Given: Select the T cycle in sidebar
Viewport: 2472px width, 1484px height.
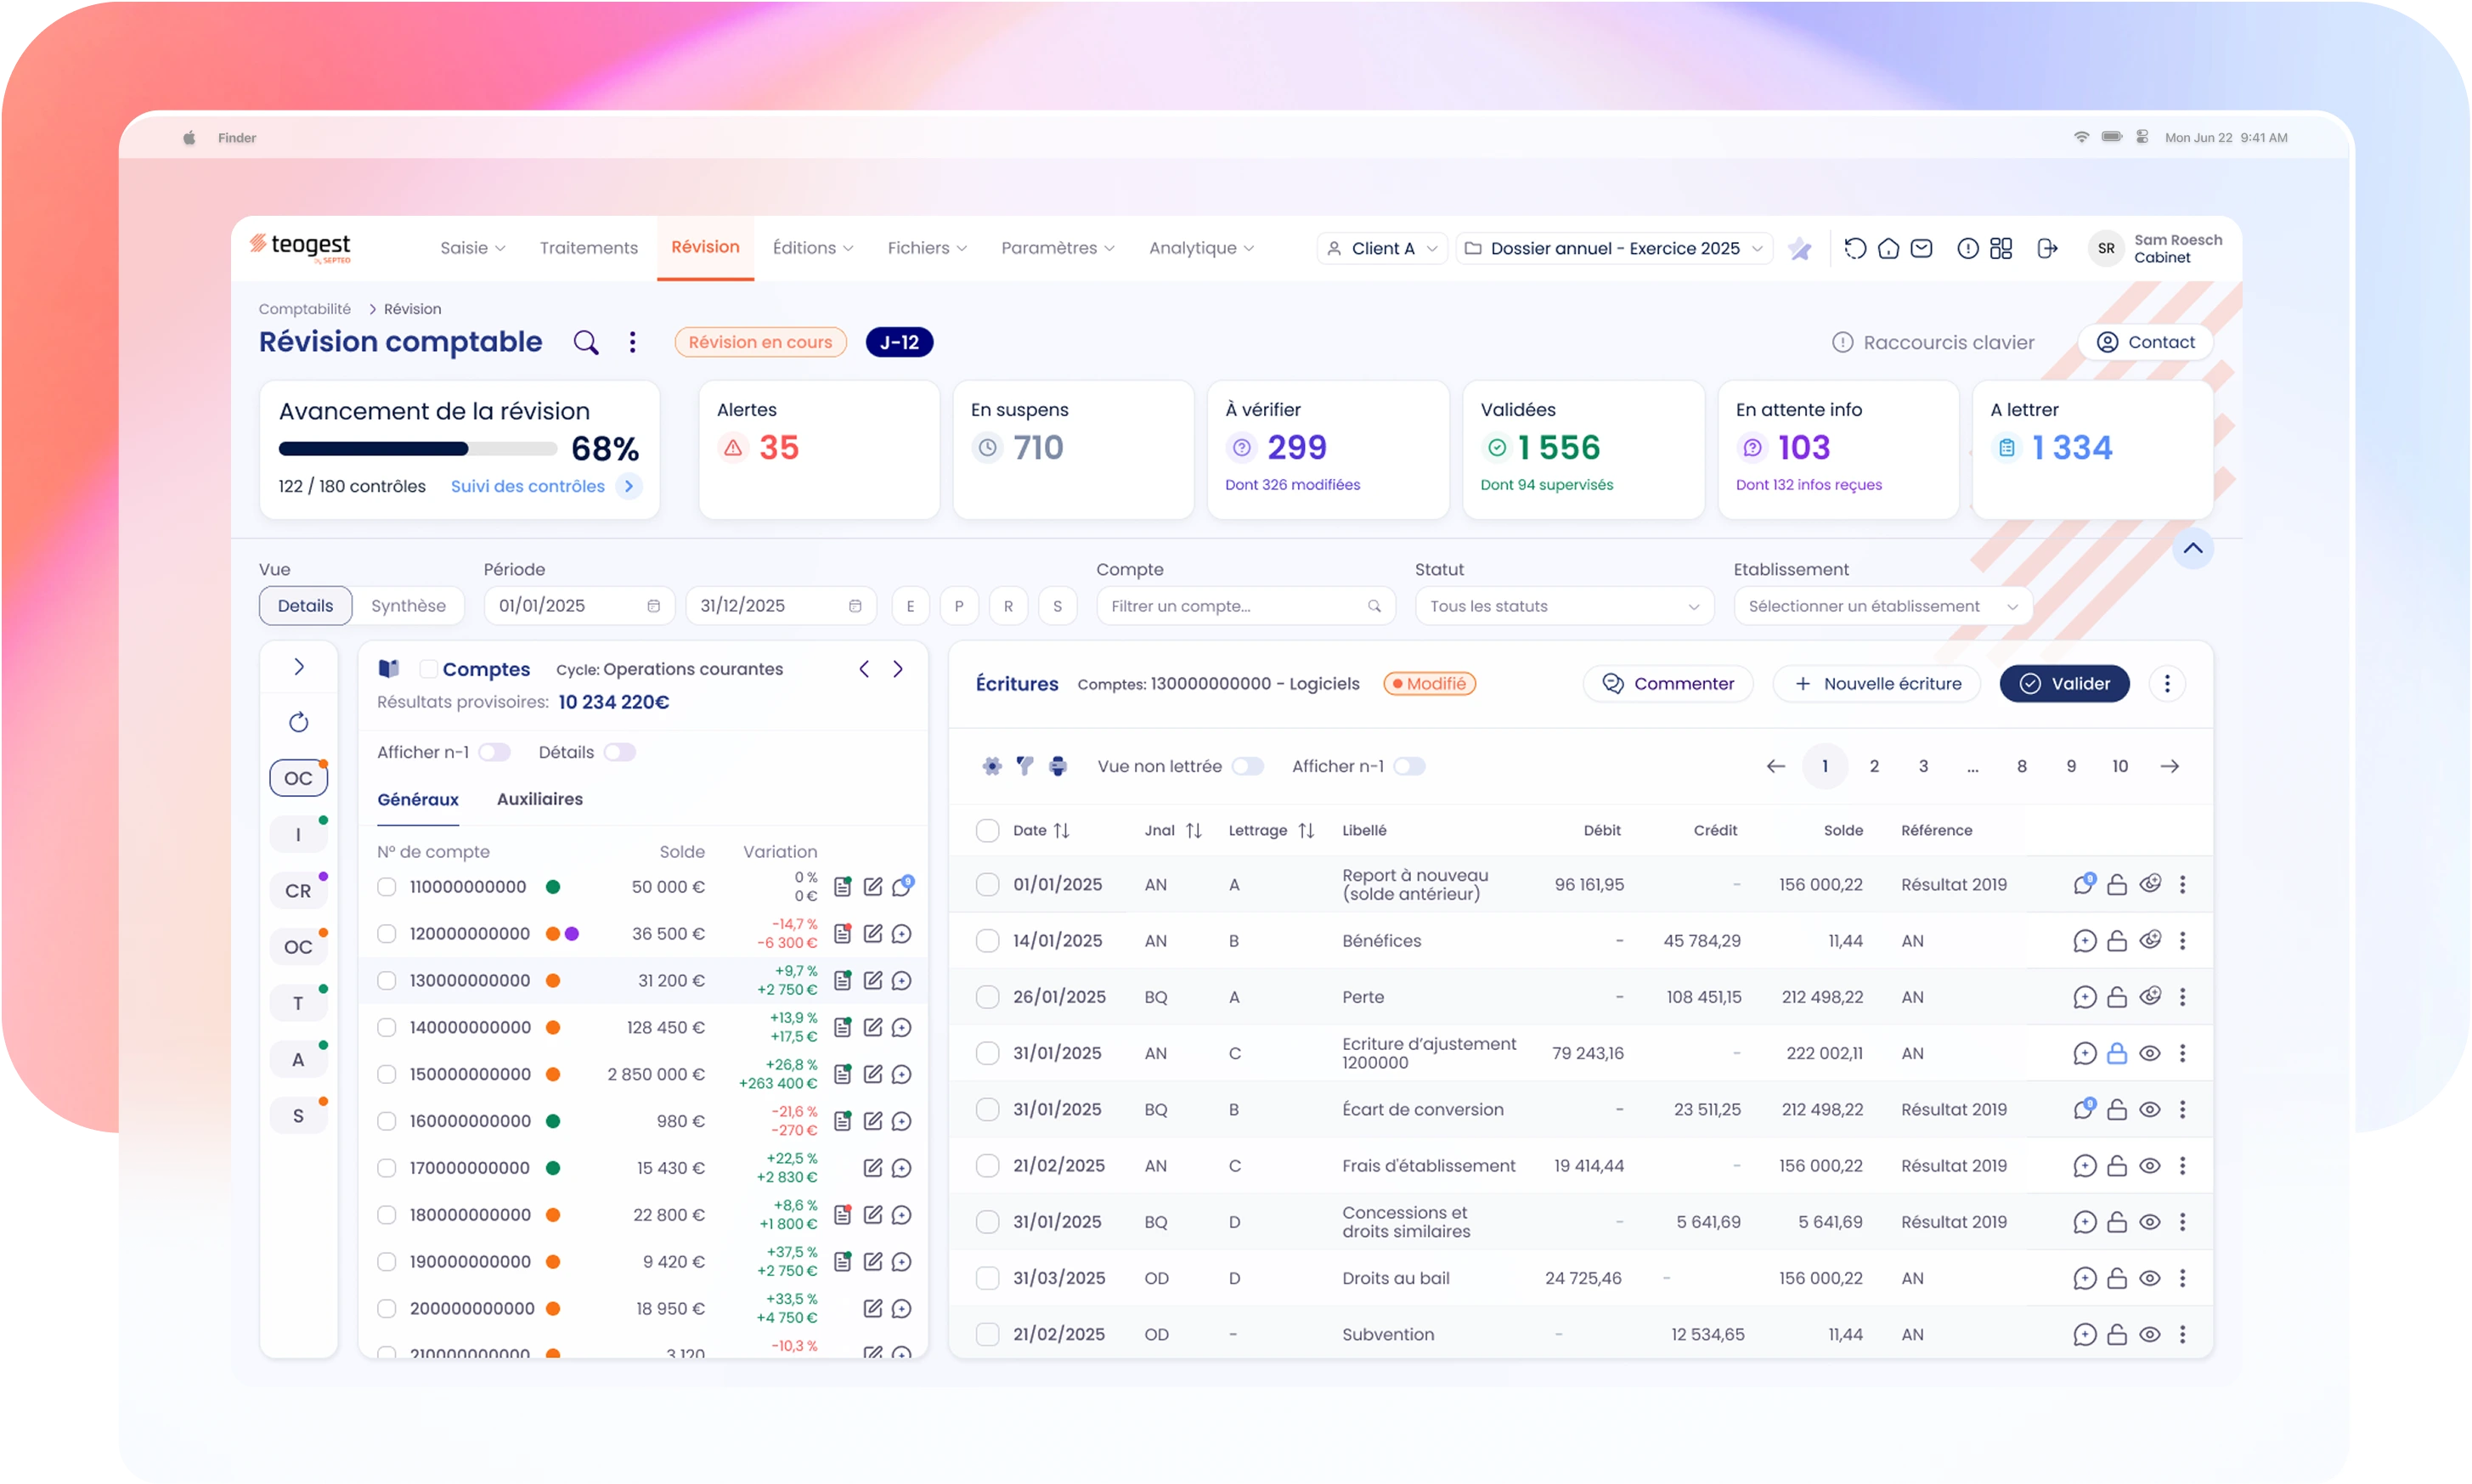Looking at the screenshot, I should (x=298, y=1003).
